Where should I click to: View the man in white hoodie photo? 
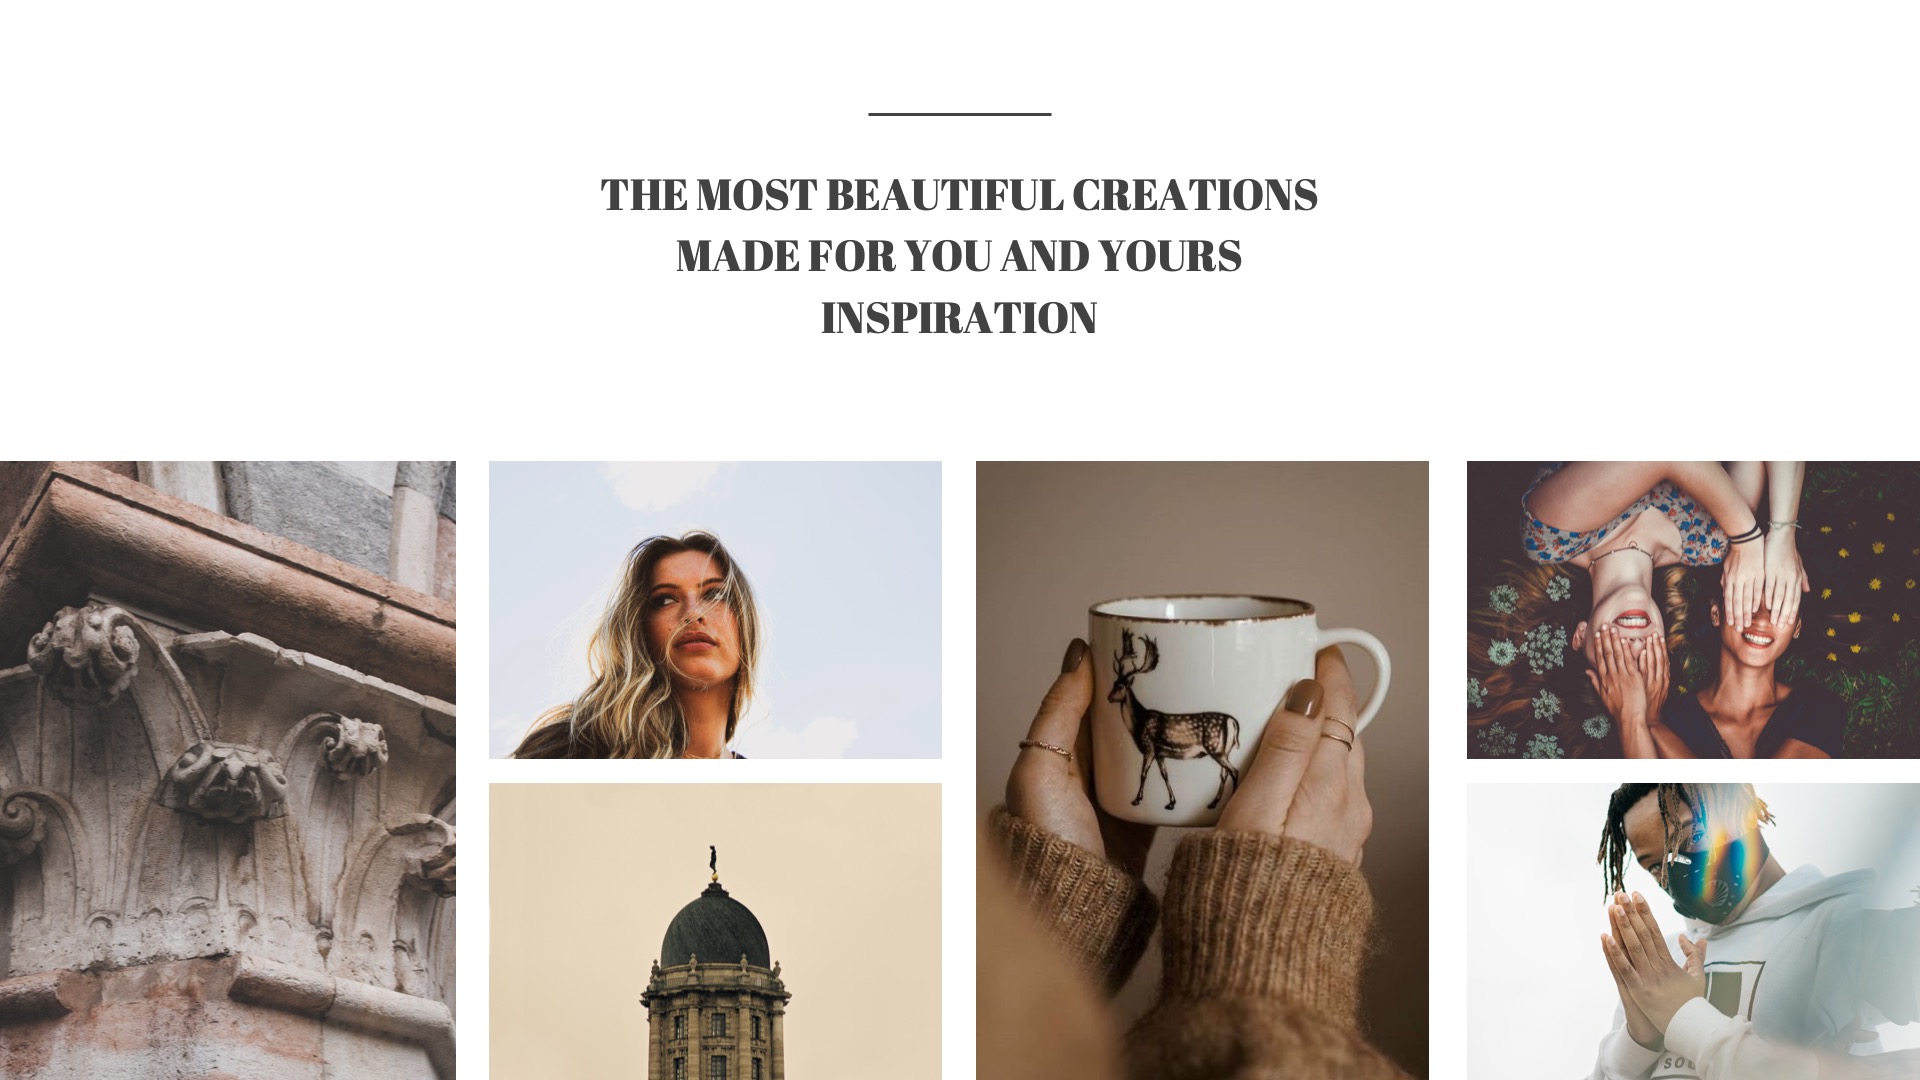(x=1693, y=932)
